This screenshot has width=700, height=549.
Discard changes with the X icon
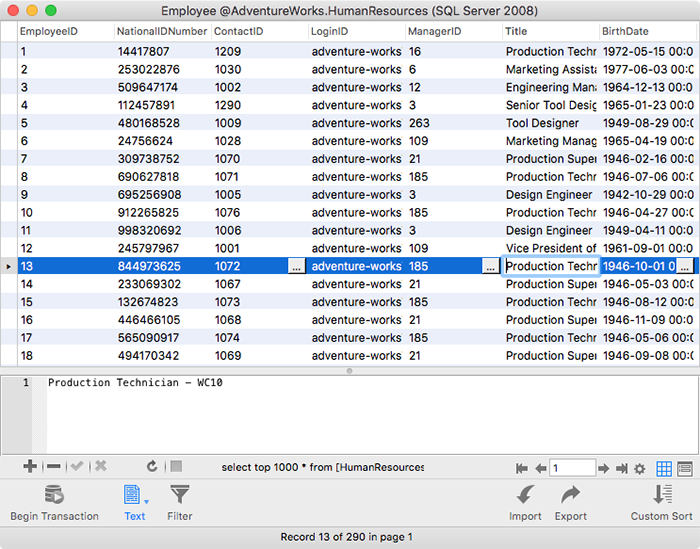[101, 467]
